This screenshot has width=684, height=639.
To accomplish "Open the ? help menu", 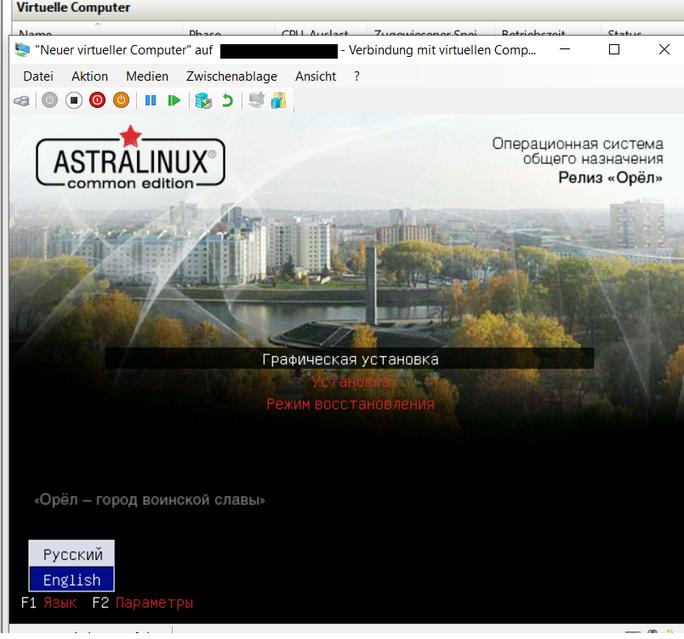I will click(357, 76).
